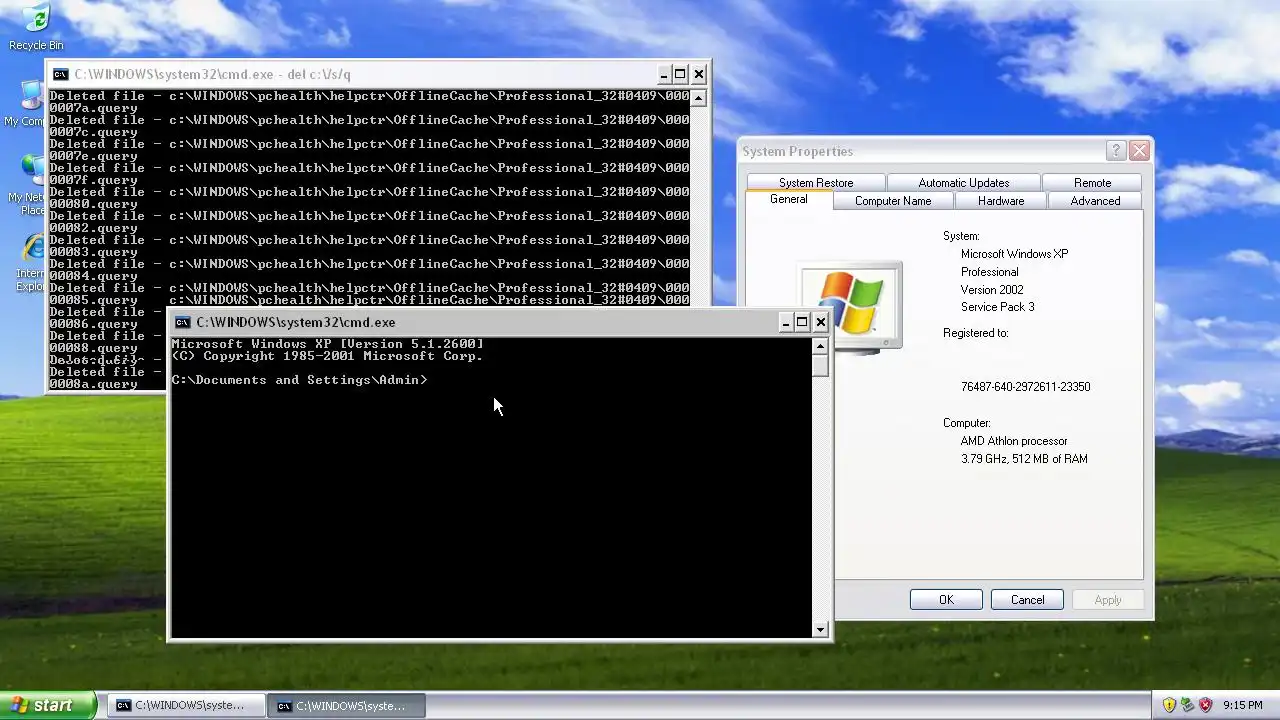The image size is (1280, 720).
Task: Click the 'Service Pack 3' text
Action: [997, 307]
